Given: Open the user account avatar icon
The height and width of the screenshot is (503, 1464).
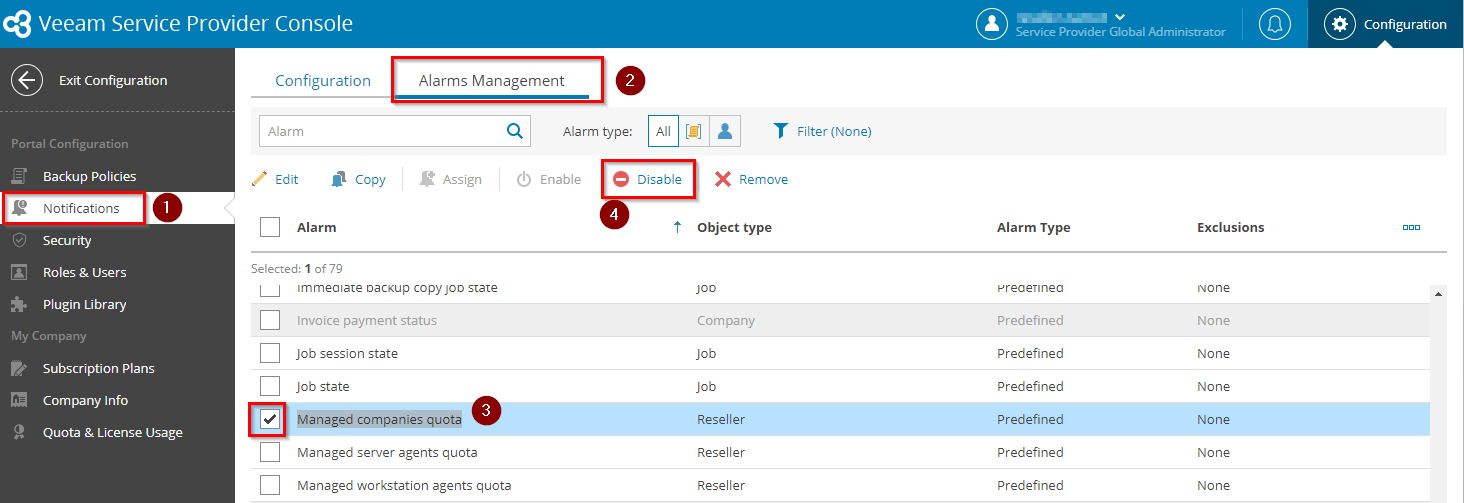Looking at the screenshot, I should pos(991,24).
